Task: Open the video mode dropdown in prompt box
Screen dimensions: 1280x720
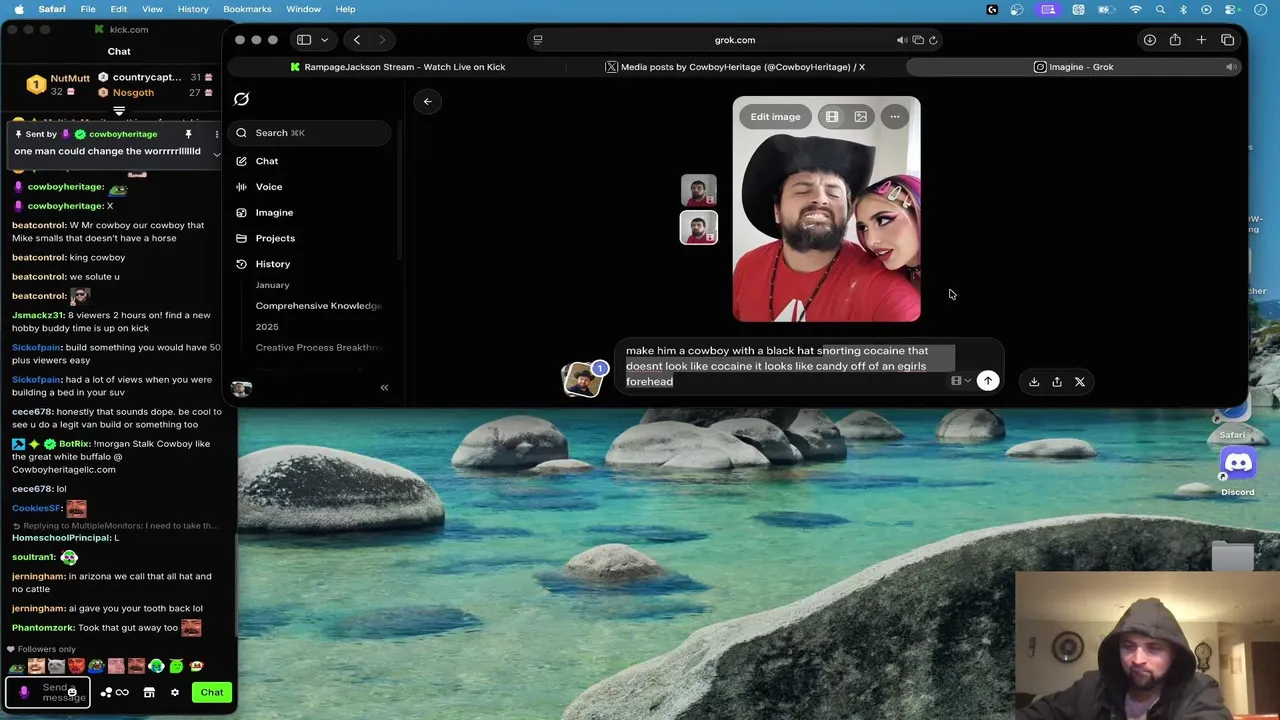Action: 961,381
